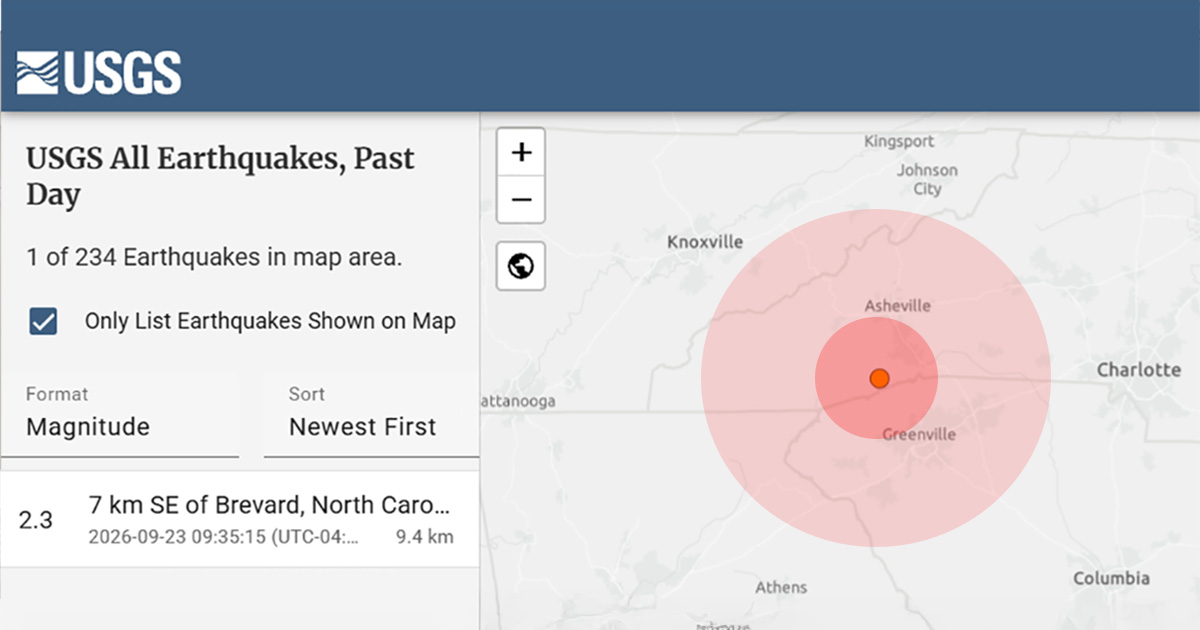This screenshot has height=630, width=1200.
Task: Click Asheville label on the map
Action: [897, 306]
